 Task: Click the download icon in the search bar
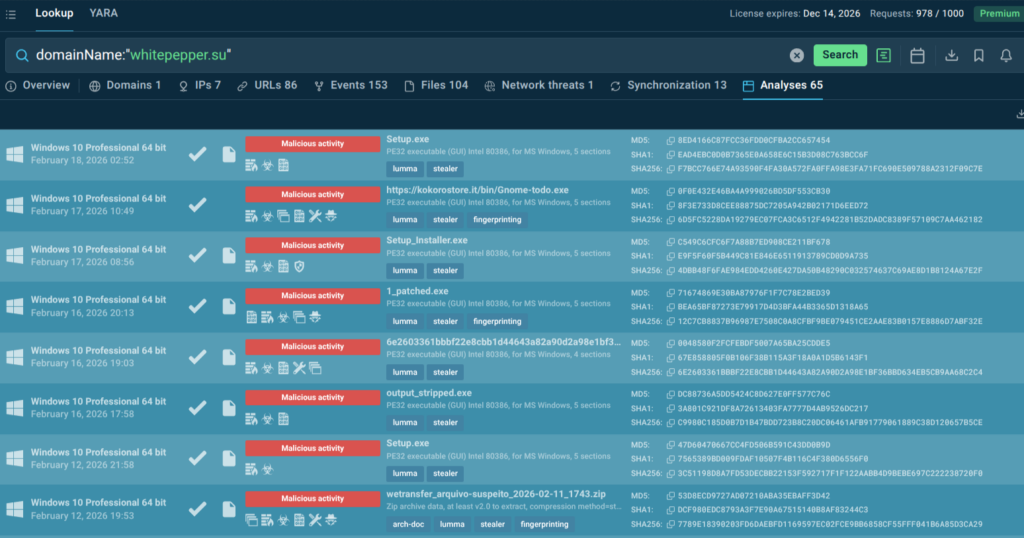[951, 55]
